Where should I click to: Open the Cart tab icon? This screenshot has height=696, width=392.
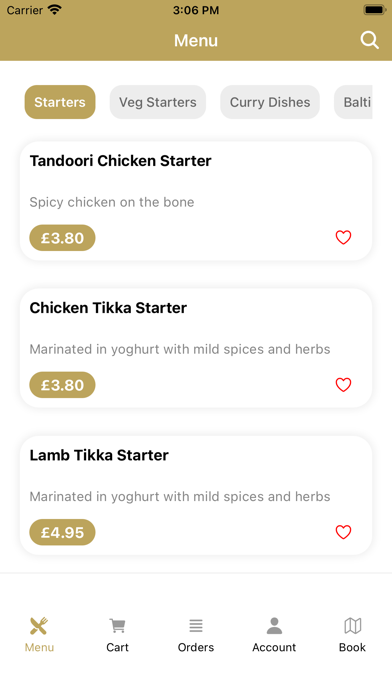tap(117, 626)
